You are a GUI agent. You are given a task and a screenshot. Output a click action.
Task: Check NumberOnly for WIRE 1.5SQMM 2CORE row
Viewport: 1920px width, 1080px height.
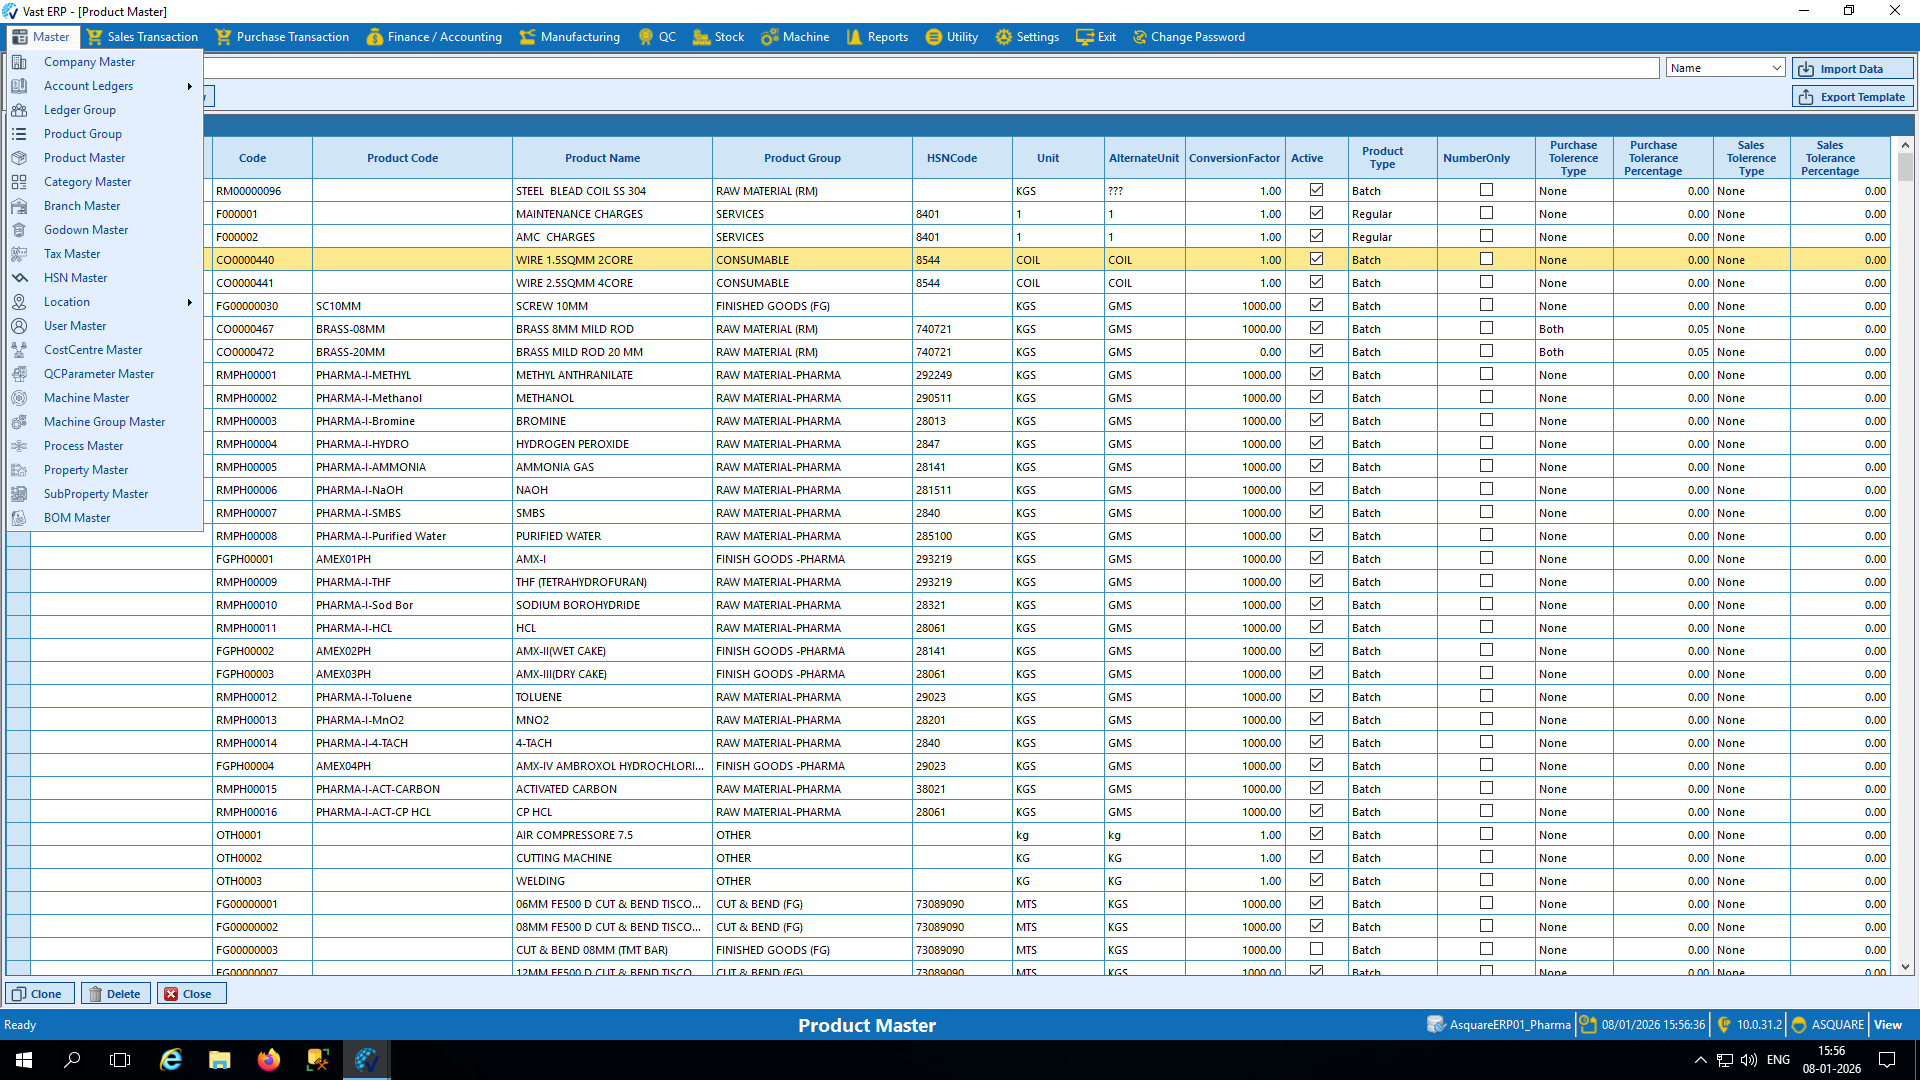pos(1486,259)
